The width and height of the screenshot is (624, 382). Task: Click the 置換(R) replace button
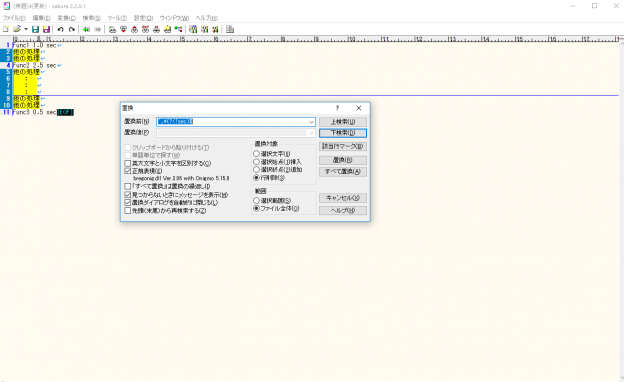tap(343, 160)
